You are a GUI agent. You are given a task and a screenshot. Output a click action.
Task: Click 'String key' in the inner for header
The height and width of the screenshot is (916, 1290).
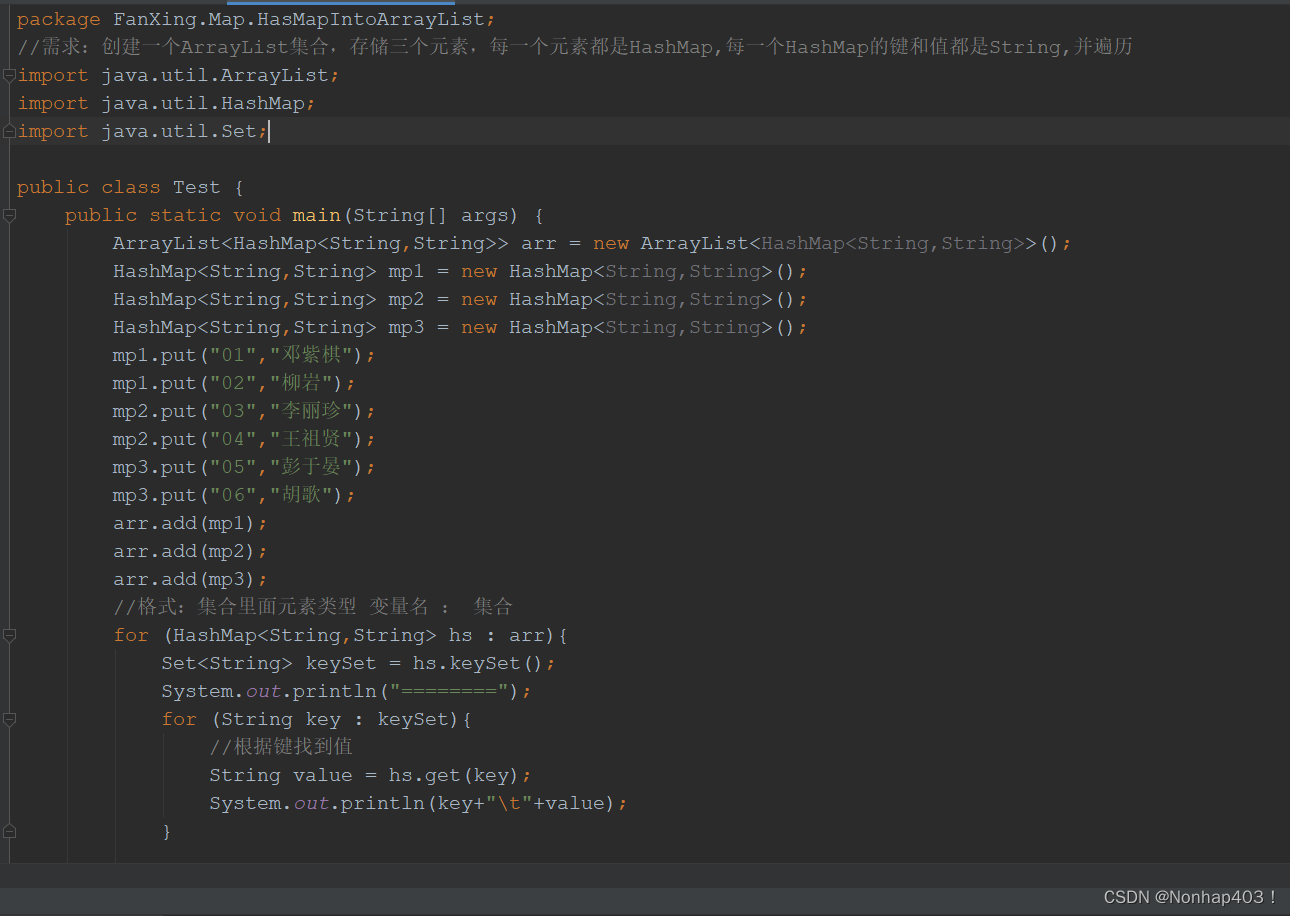tap(281, 719)
